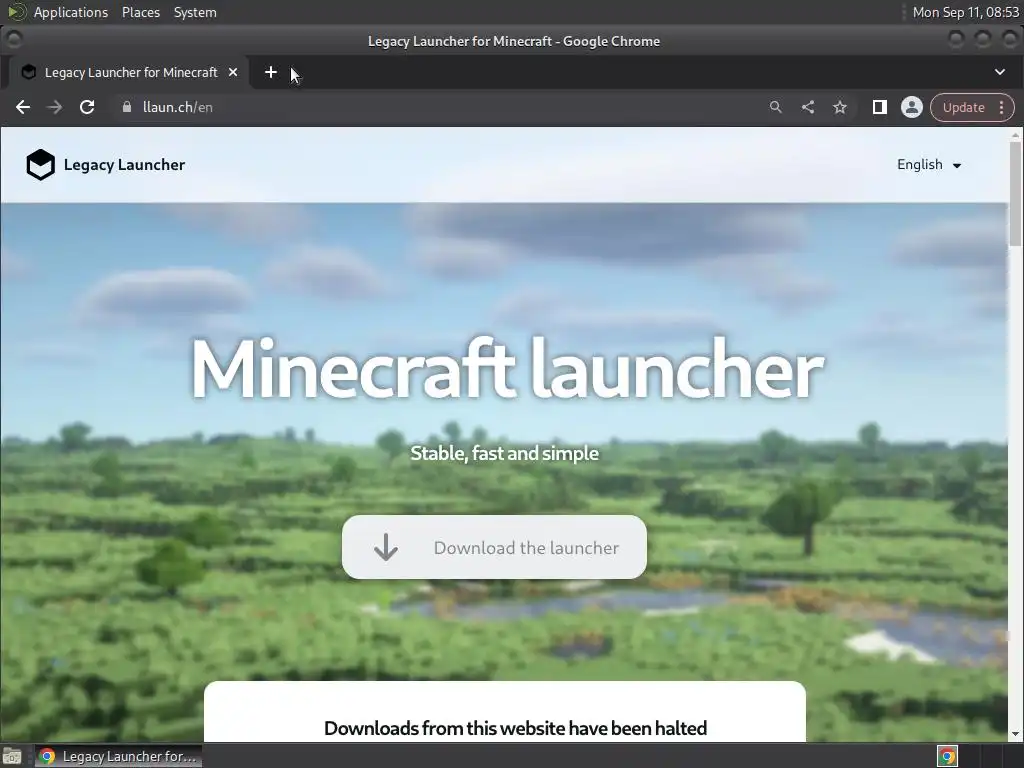
Task: Click the padlock site info icon
Action: click(127, 107)
